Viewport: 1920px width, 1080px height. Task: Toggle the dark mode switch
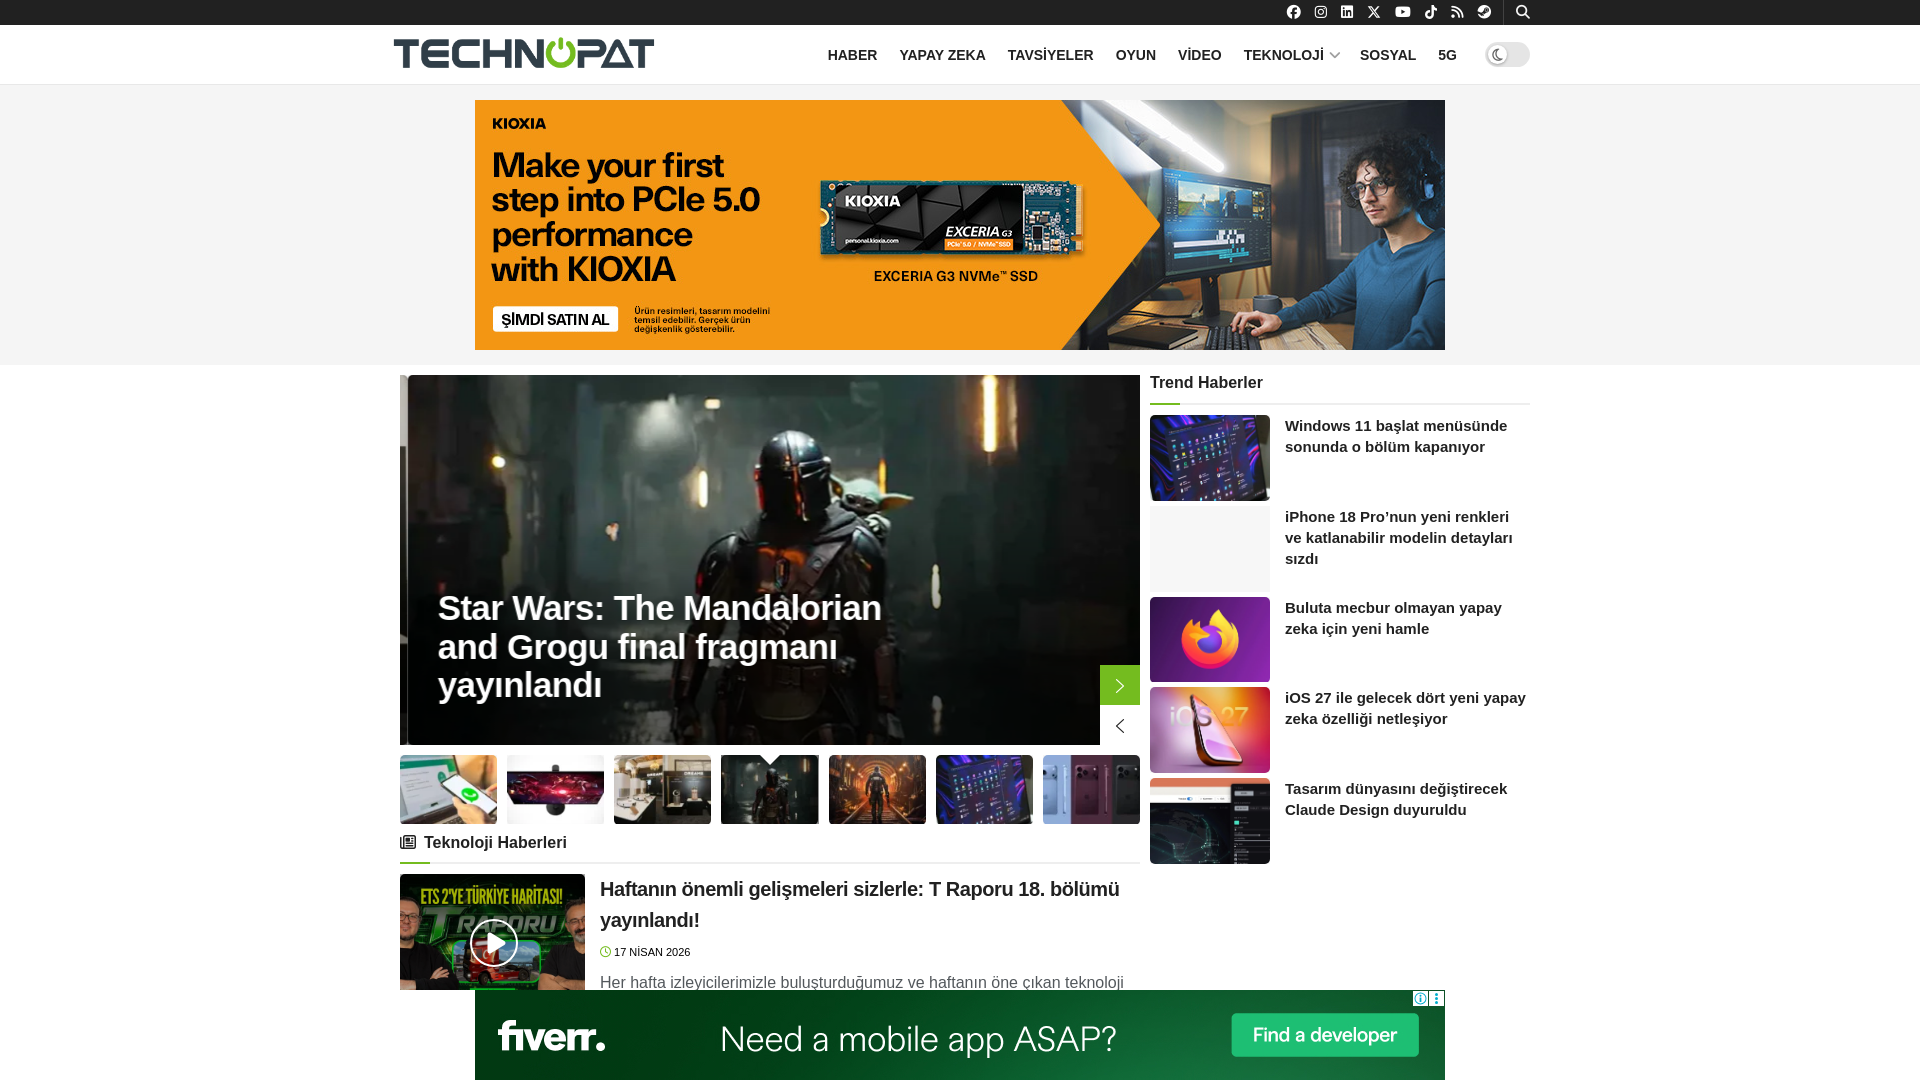pyautogui.click(x=1507, y=55)
